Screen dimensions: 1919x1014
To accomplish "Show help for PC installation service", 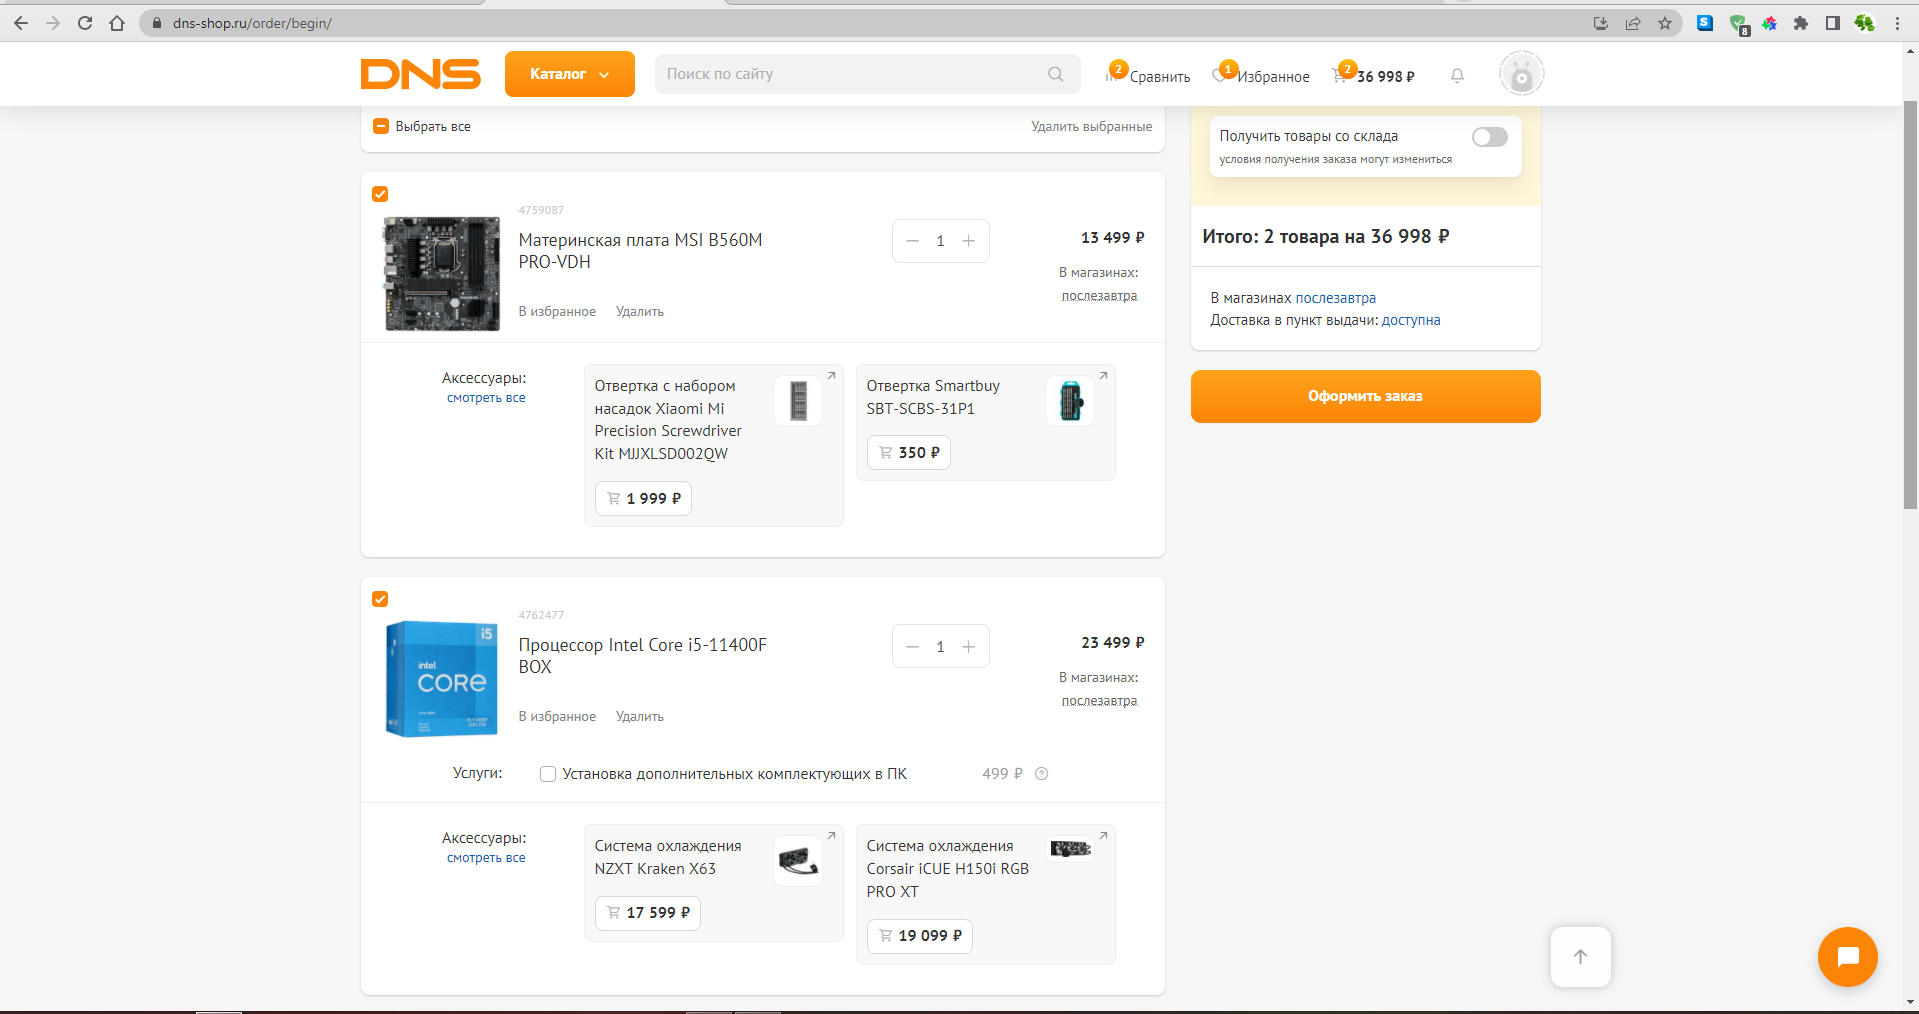I will tap(1041, 774).
